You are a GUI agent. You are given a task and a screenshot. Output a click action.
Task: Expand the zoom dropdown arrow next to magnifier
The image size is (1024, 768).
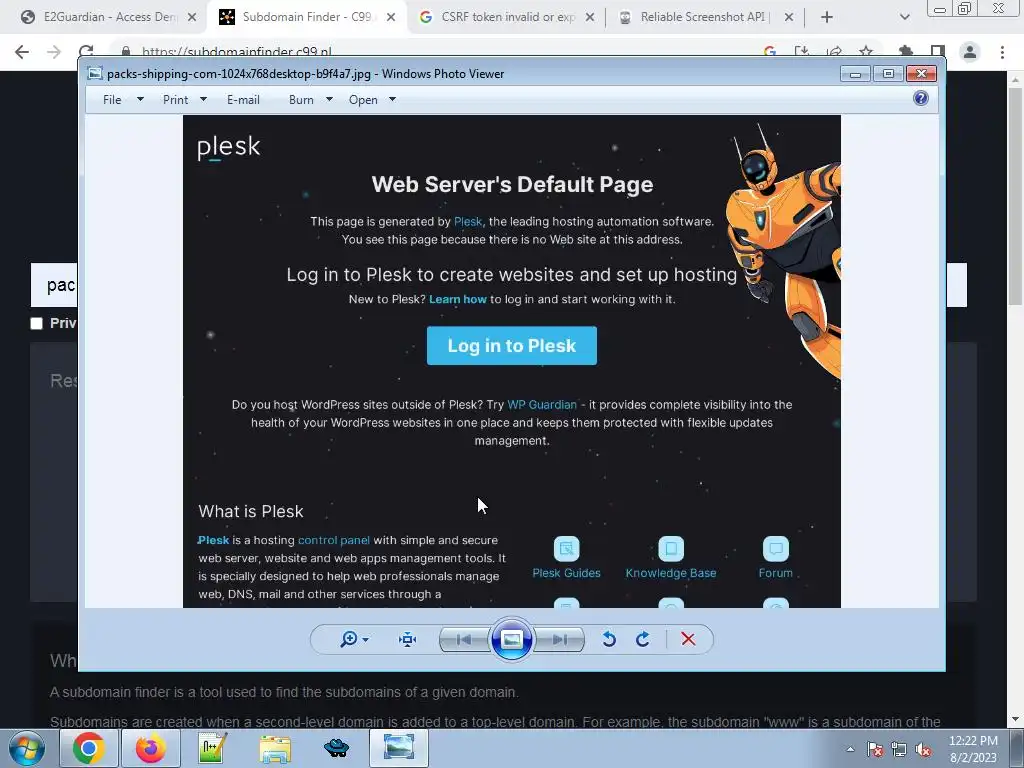click(365, 640)
